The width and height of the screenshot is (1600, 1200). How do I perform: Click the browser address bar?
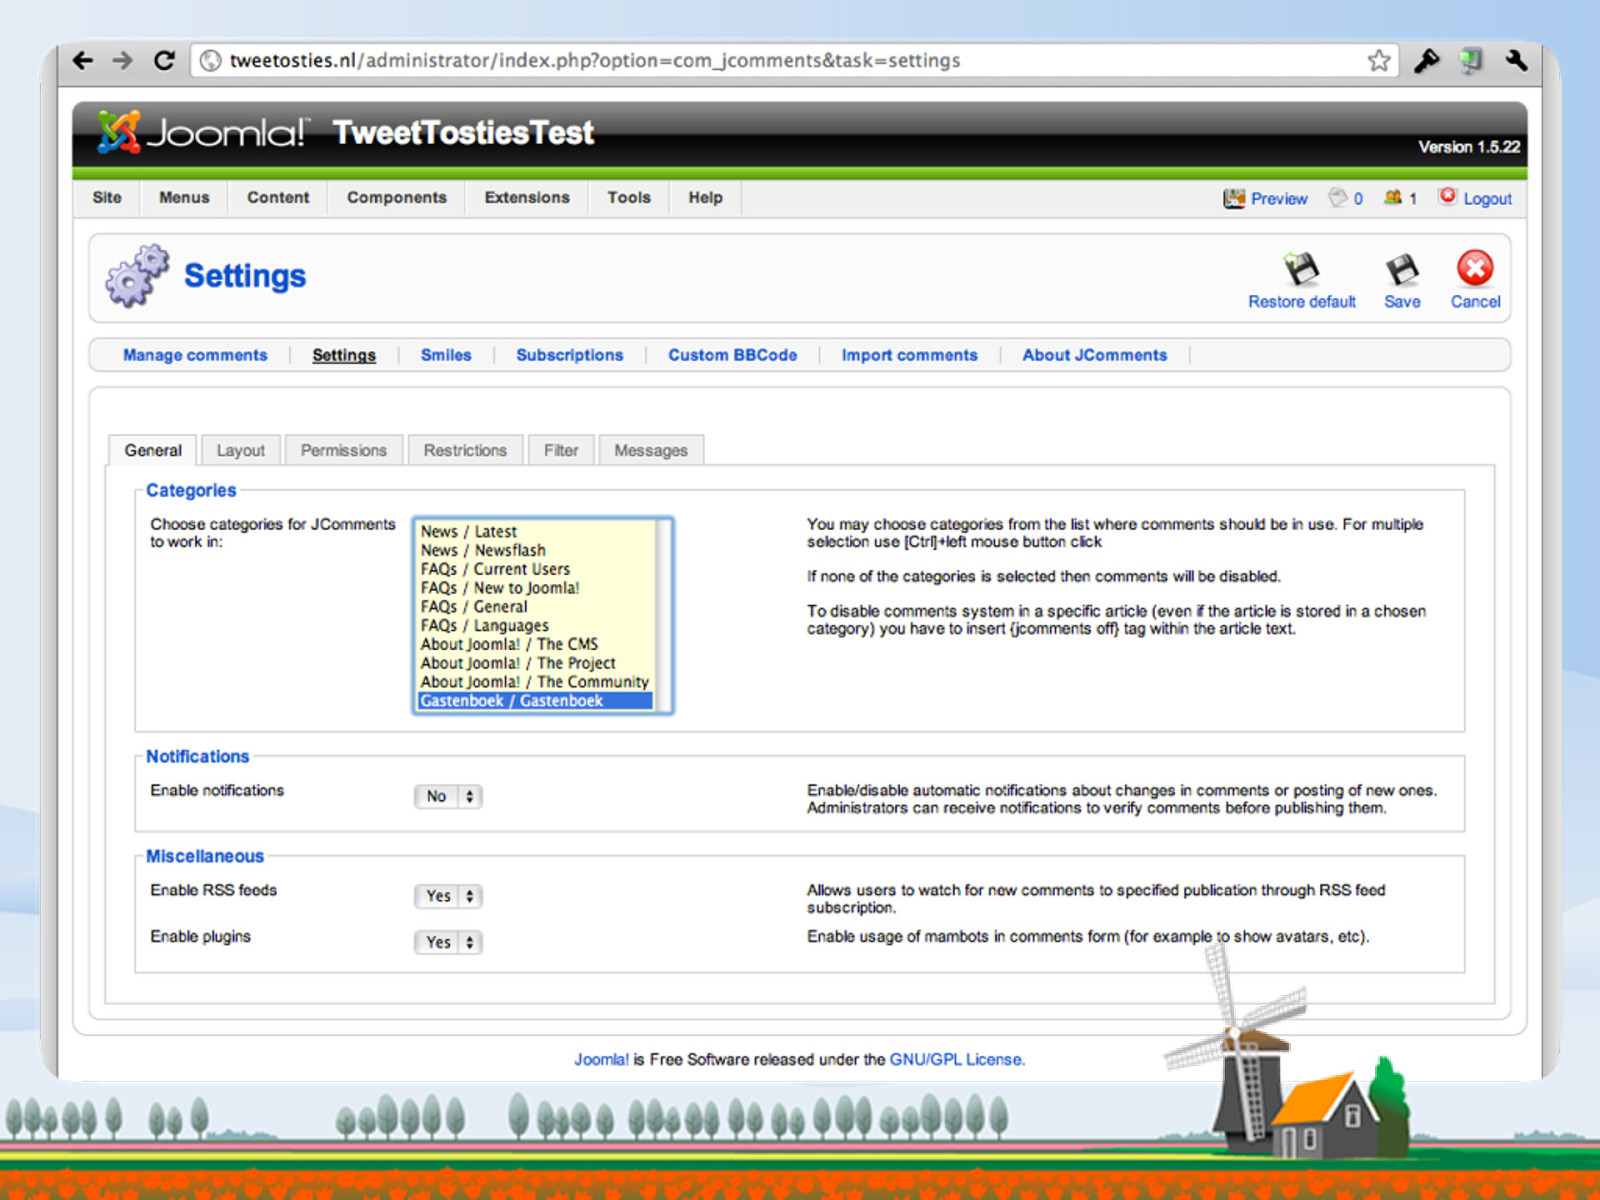pos(795,61)
